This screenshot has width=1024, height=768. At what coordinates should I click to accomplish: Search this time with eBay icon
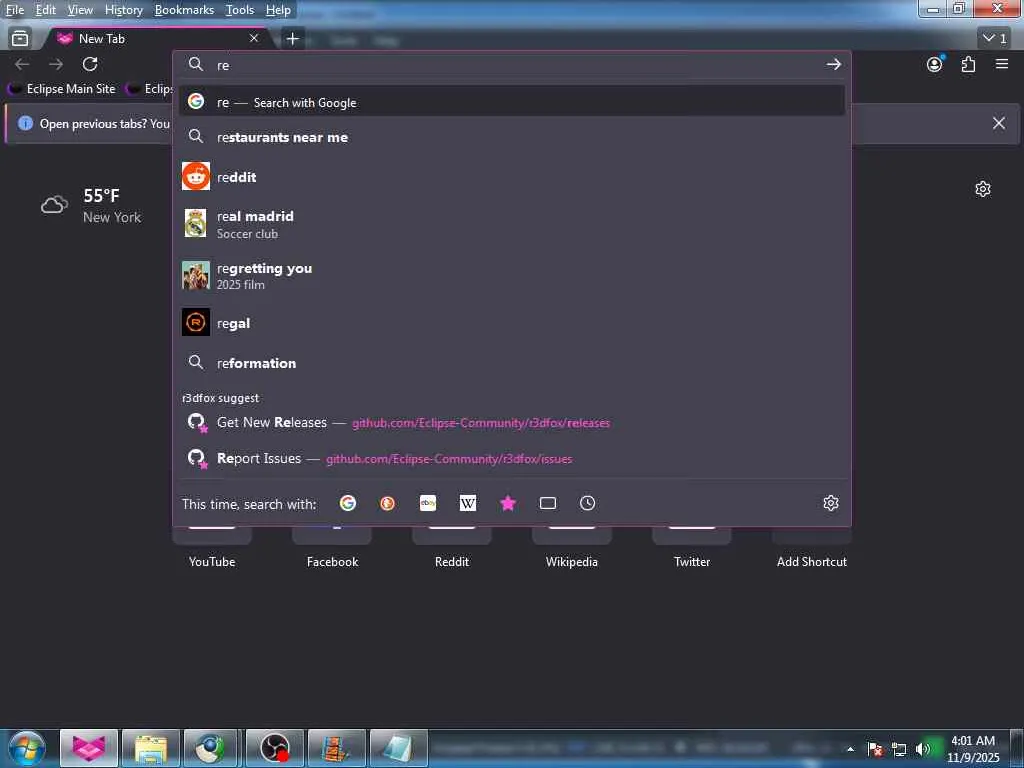pyautogui.click(x=428, y=503)
